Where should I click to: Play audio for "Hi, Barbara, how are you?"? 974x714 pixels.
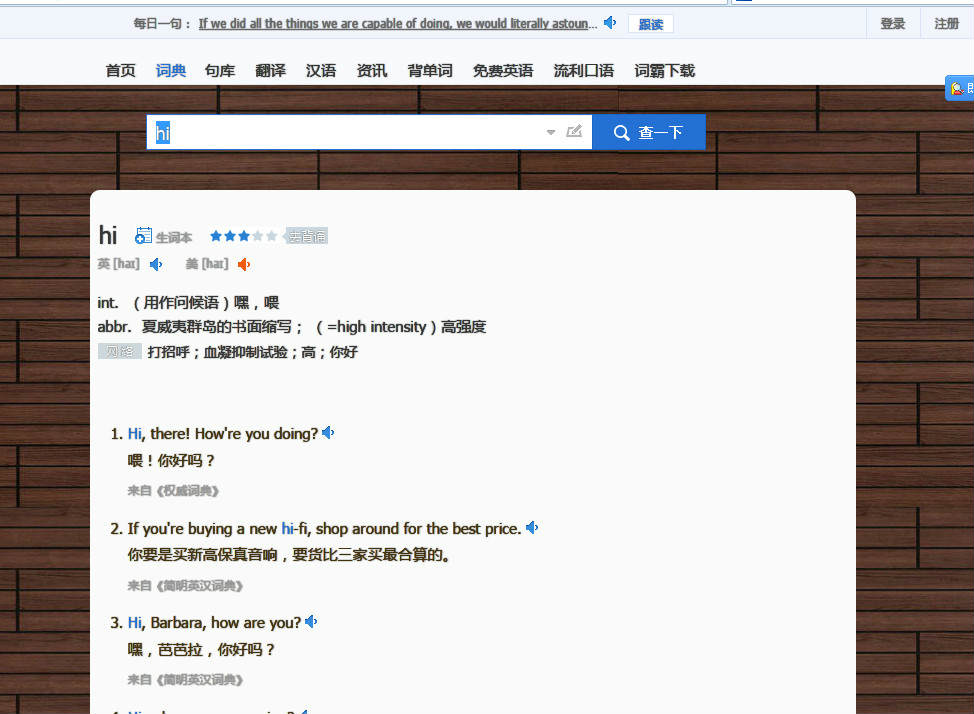point(312,622)
